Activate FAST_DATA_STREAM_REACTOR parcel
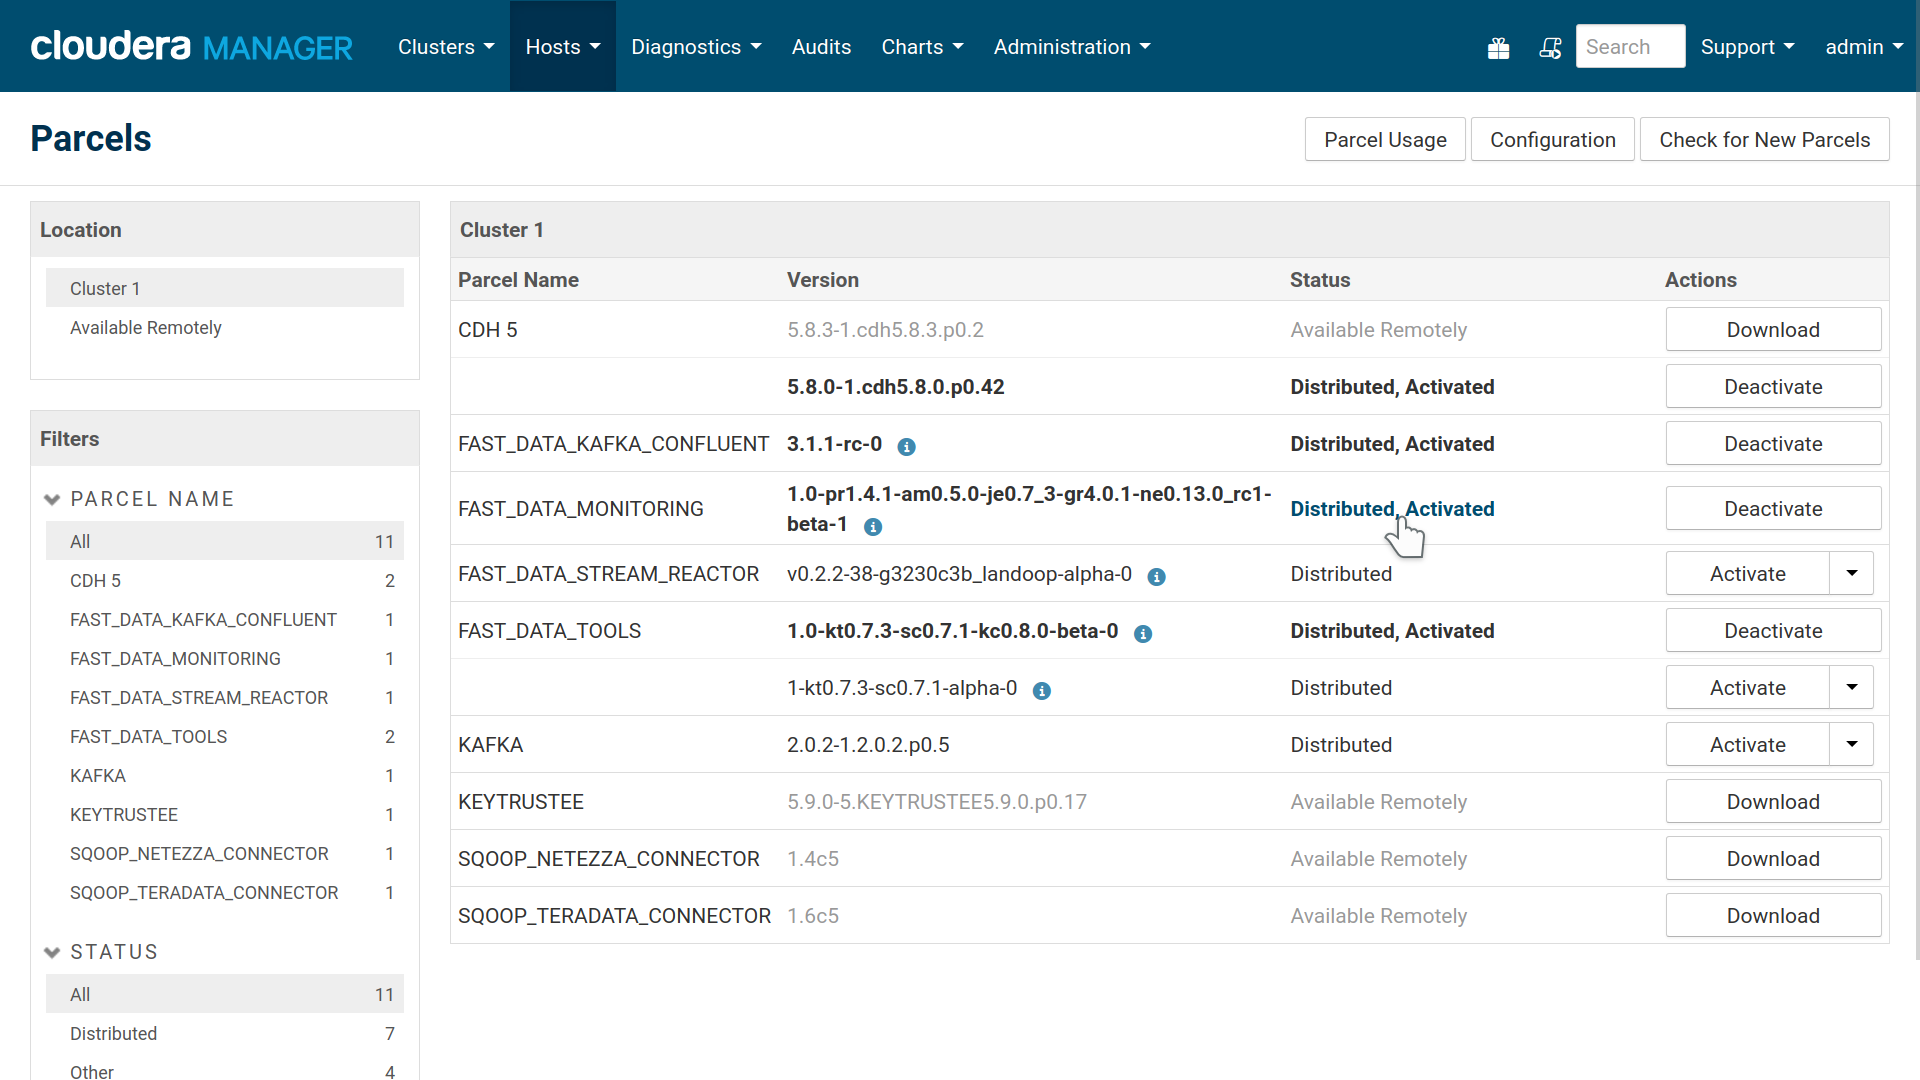This screenshot has height=1080, width=1920. (x=1747, y=573)
